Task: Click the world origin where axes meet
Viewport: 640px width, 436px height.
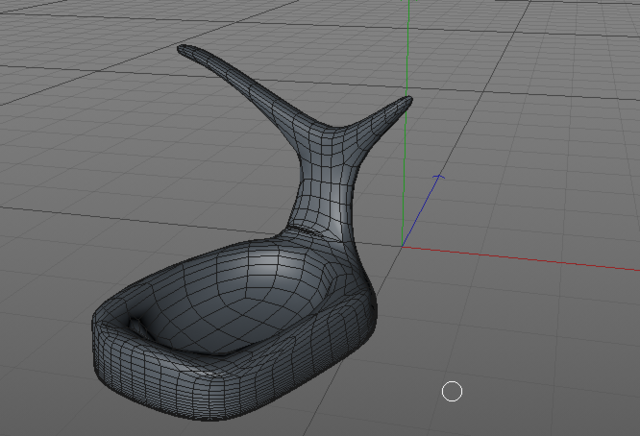Action: click(402, 246)
